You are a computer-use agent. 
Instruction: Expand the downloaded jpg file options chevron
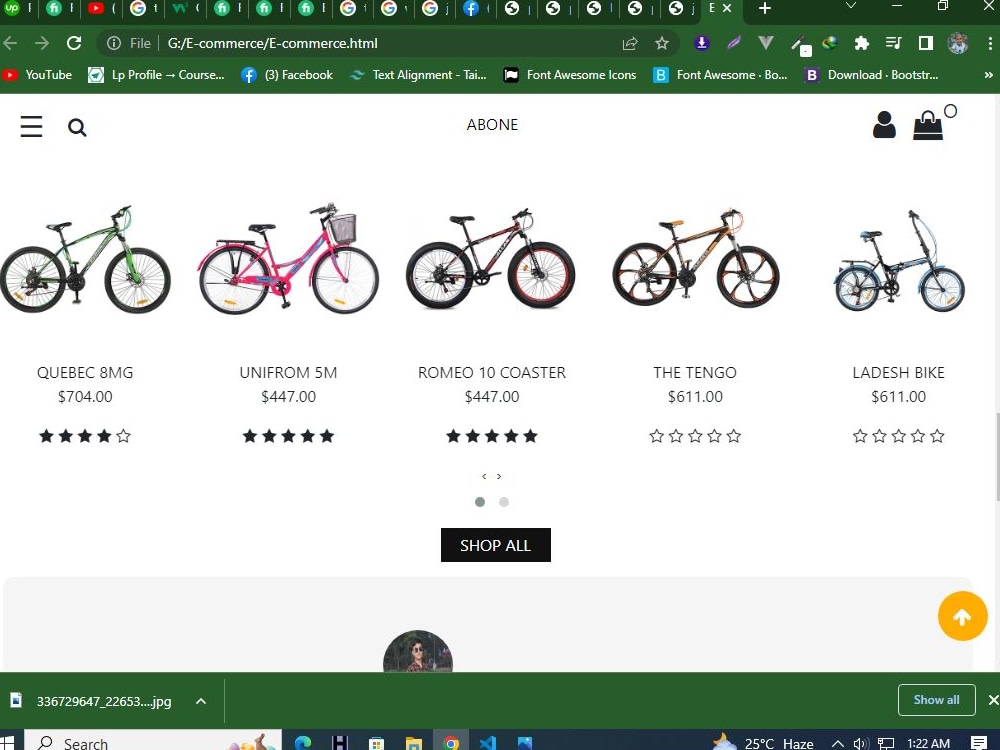pyautogui.click(x=201, y=701)
